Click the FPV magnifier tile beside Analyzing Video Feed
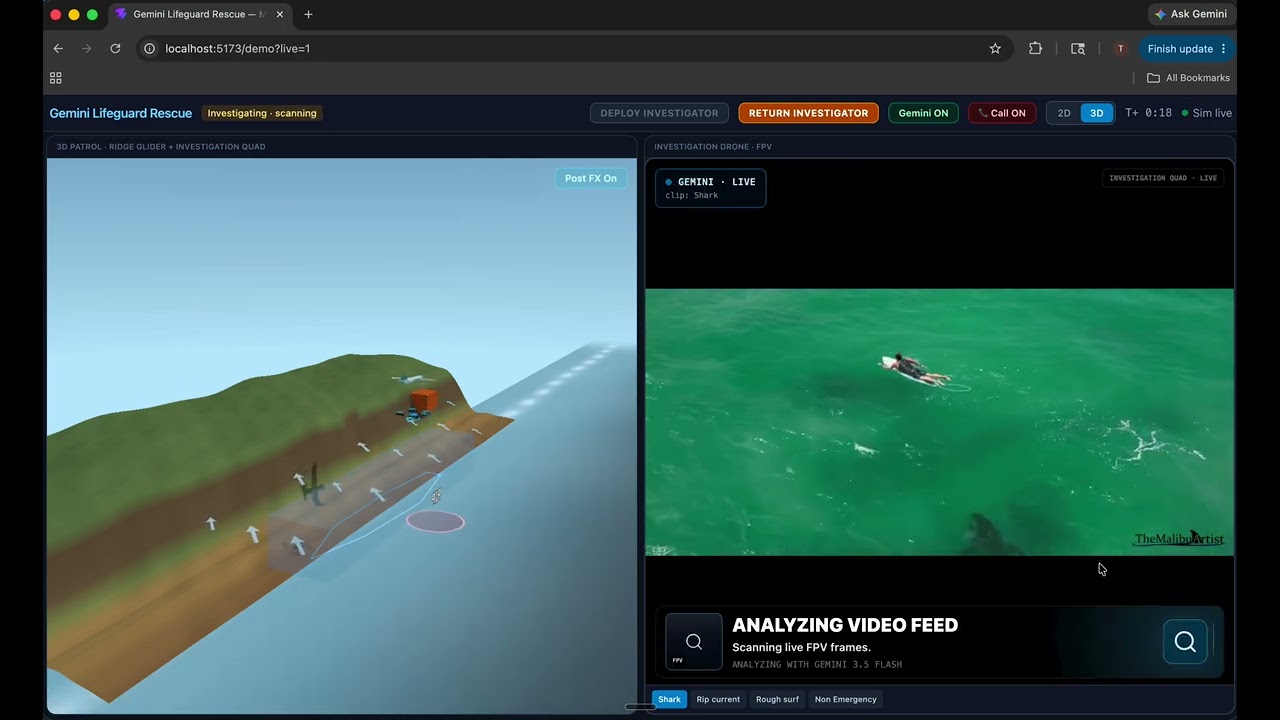The height and width of the screenshot is (720, 1280). coord(694,642)
